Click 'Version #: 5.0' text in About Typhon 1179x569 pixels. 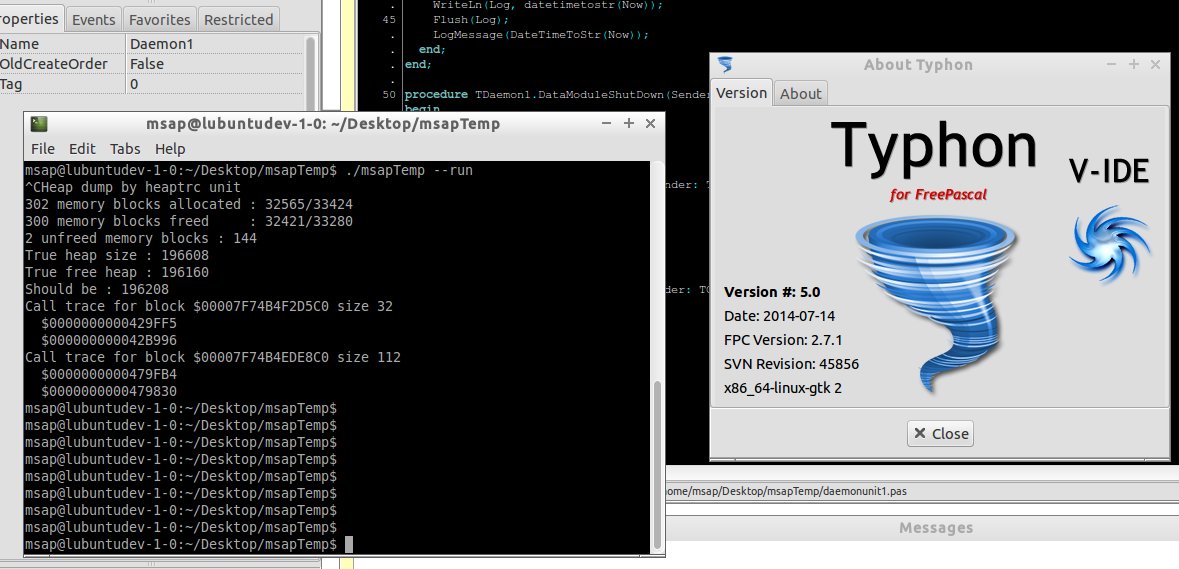[771, 292]
